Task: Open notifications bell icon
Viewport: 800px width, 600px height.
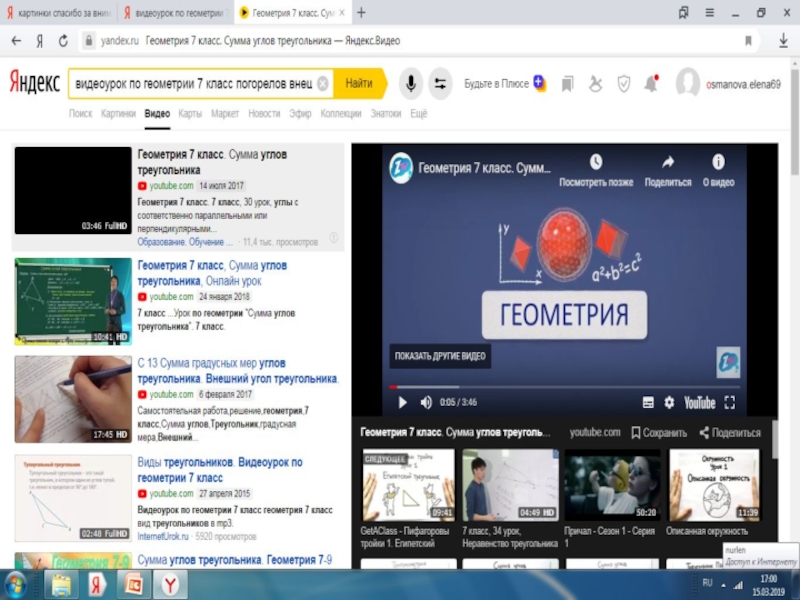Action: coord(652,83)
